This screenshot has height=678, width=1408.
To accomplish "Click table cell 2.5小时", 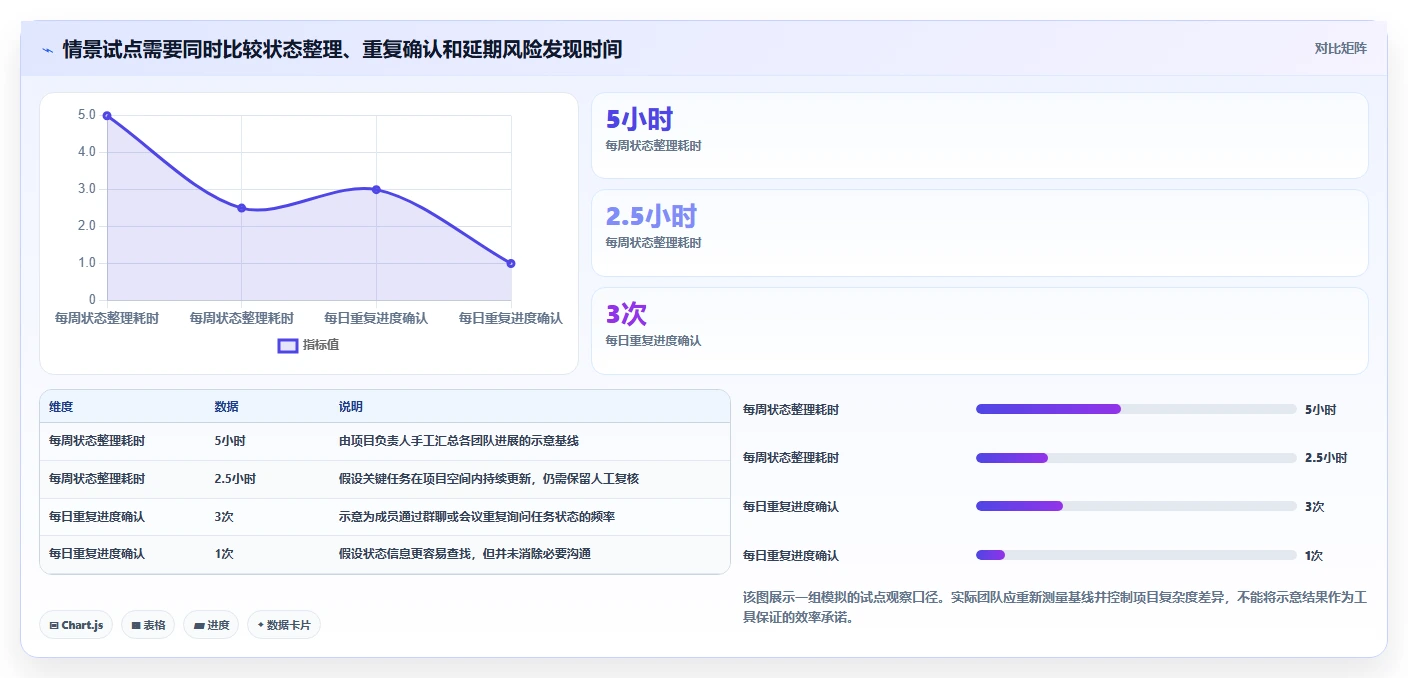I will tap(235, 479).
